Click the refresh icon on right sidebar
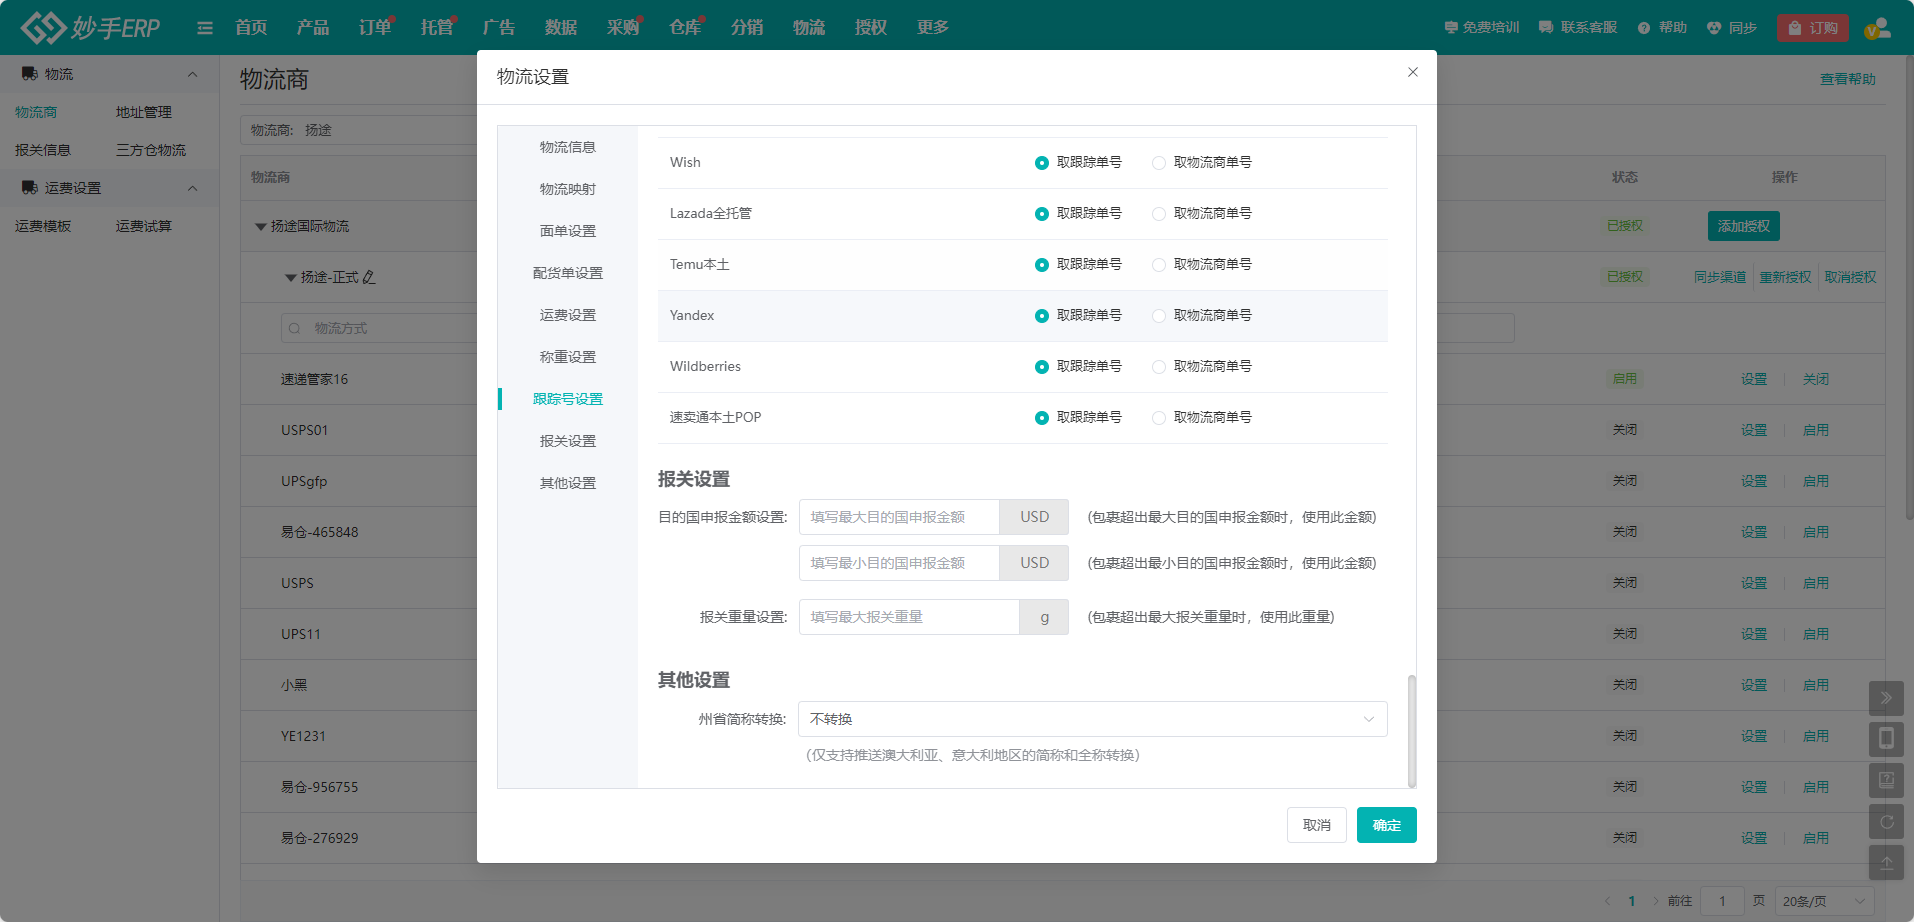 [x=1887, y=821]
